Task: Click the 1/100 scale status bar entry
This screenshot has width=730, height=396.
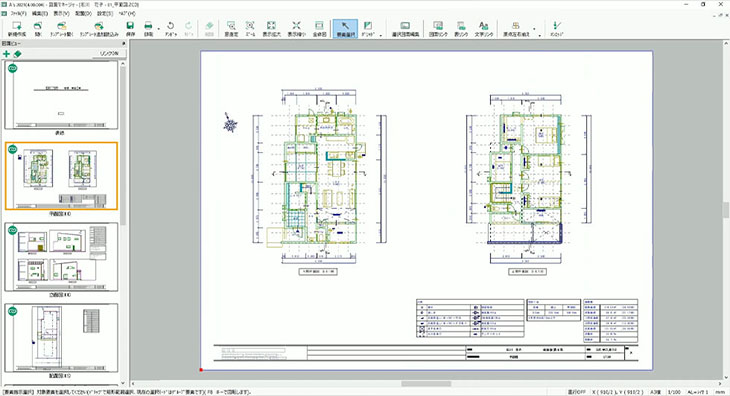Action: 674,392
